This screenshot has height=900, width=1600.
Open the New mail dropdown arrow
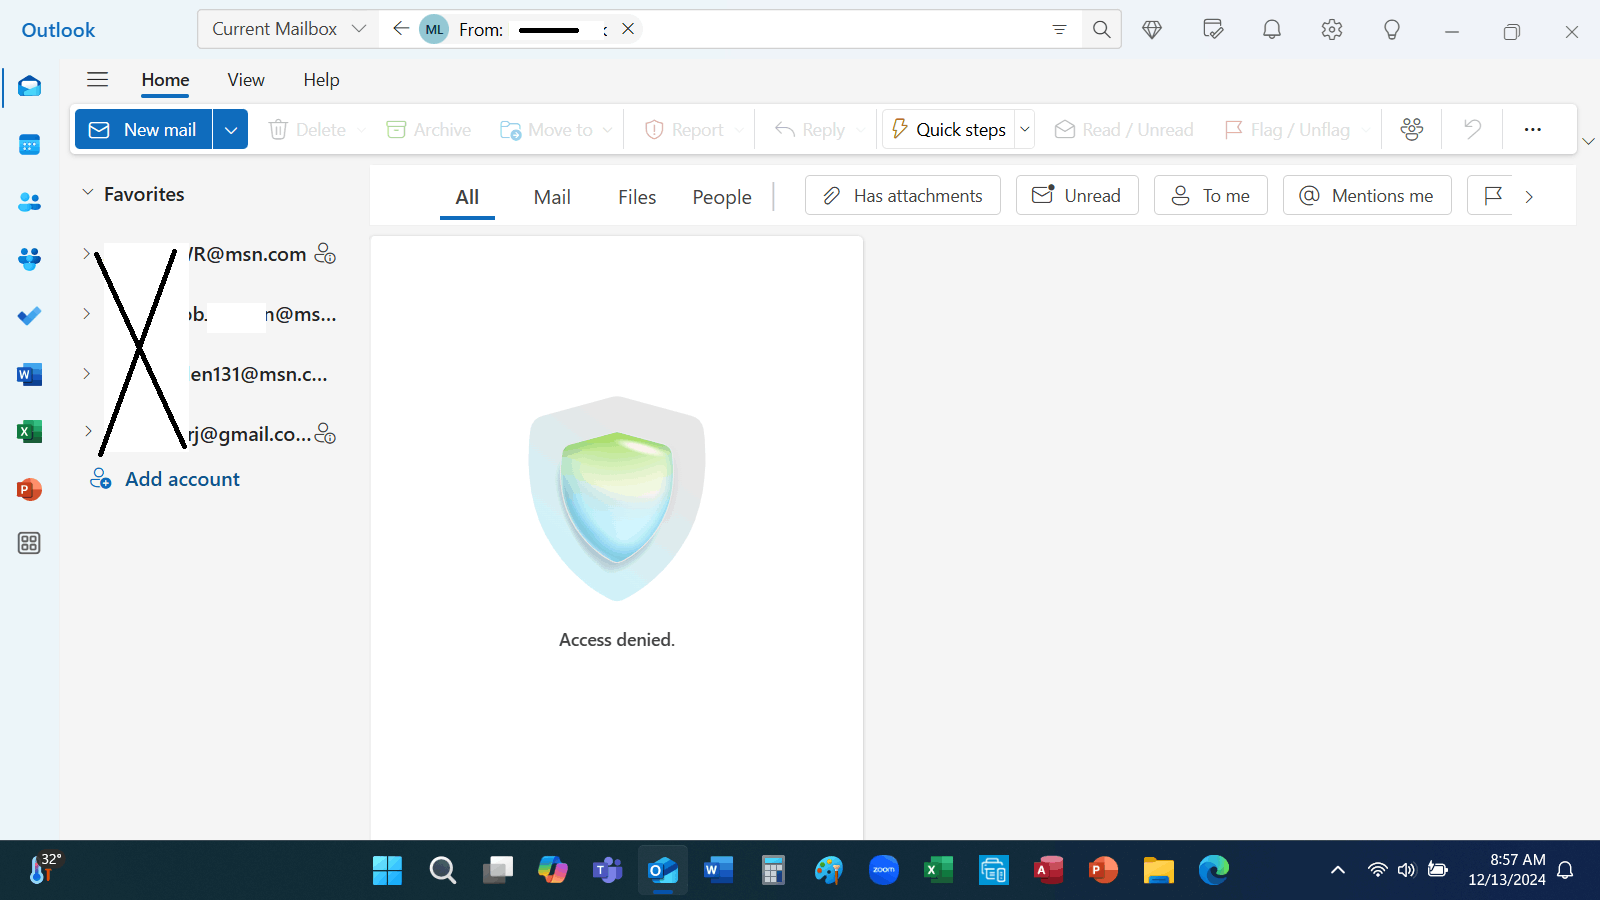click(x=230, y=129)
